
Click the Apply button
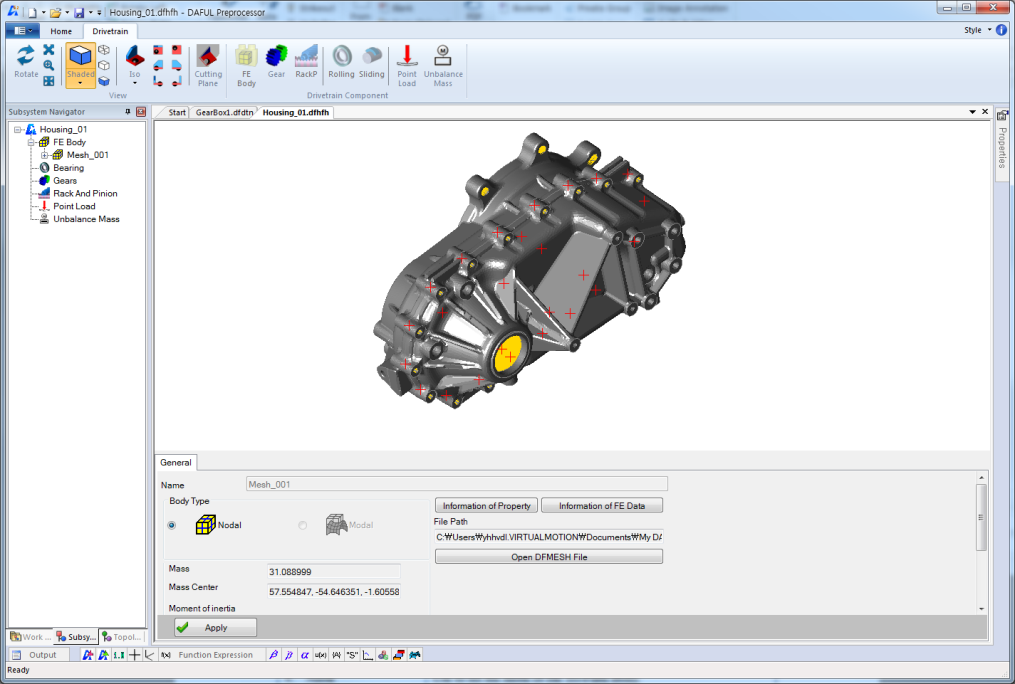[x=214, y=627]
